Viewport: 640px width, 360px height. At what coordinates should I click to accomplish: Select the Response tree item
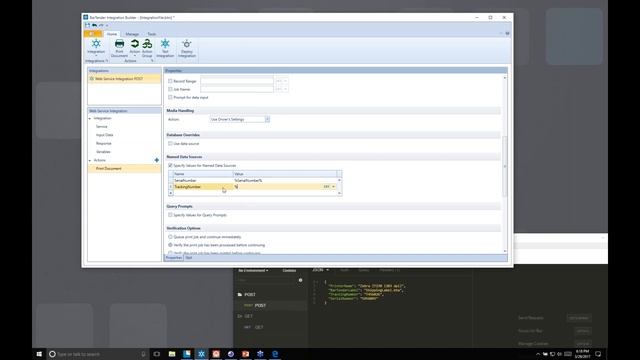point(103,144)
